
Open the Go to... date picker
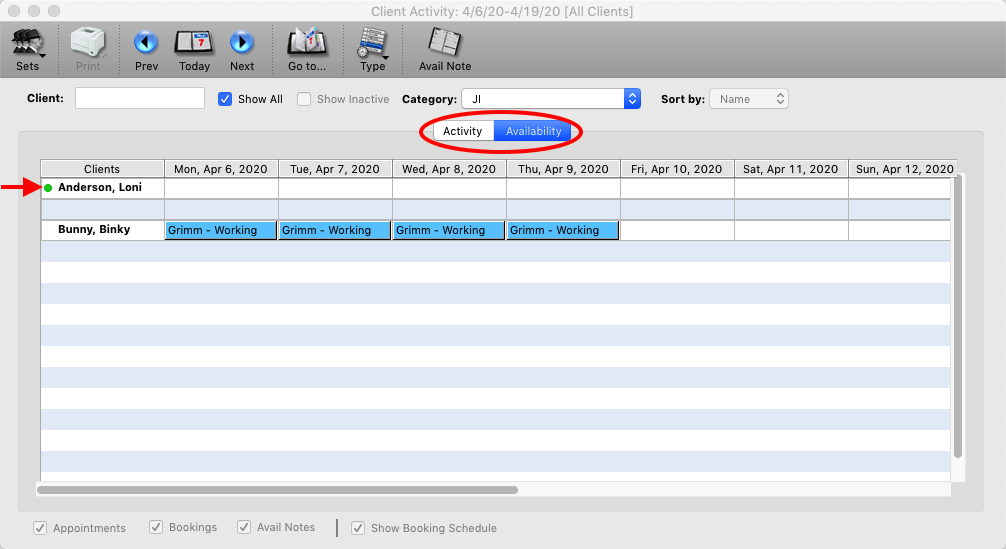tap(307, 49)
